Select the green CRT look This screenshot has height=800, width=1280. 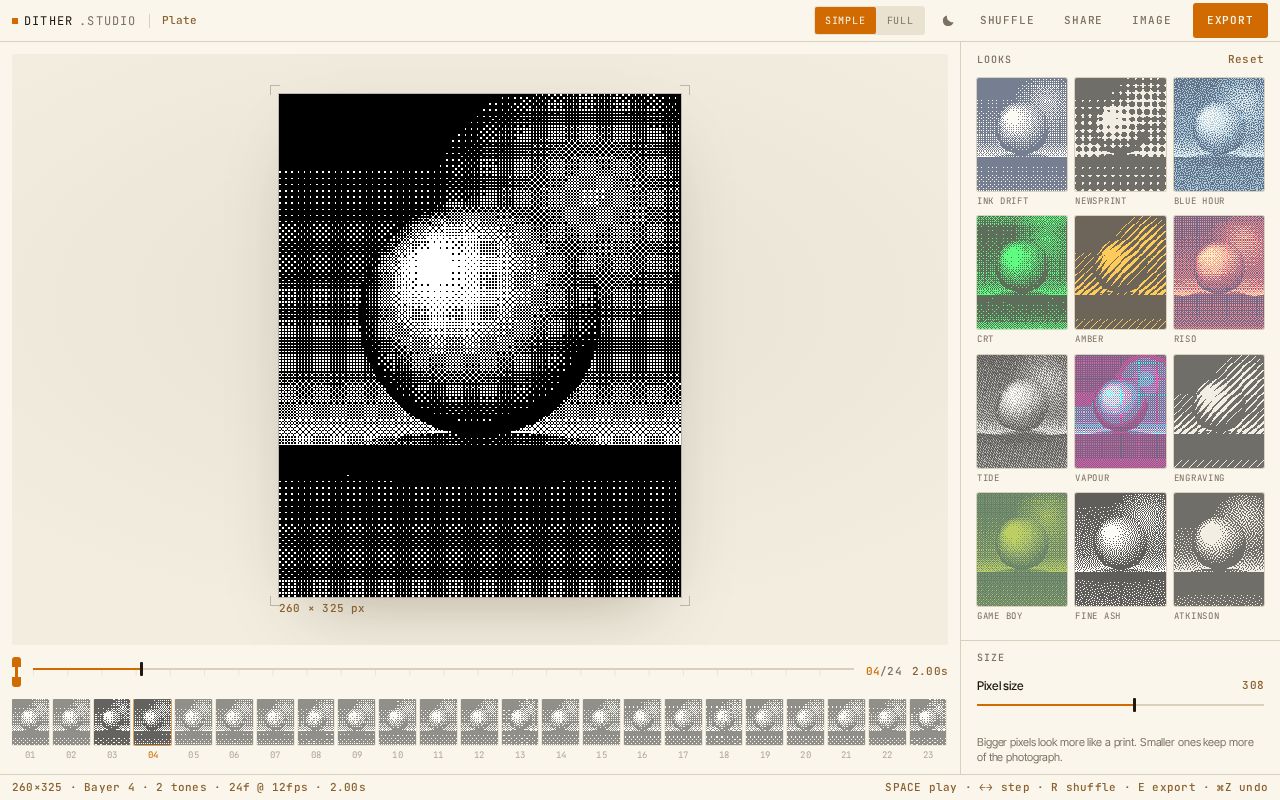click(x=1022, y=272)
